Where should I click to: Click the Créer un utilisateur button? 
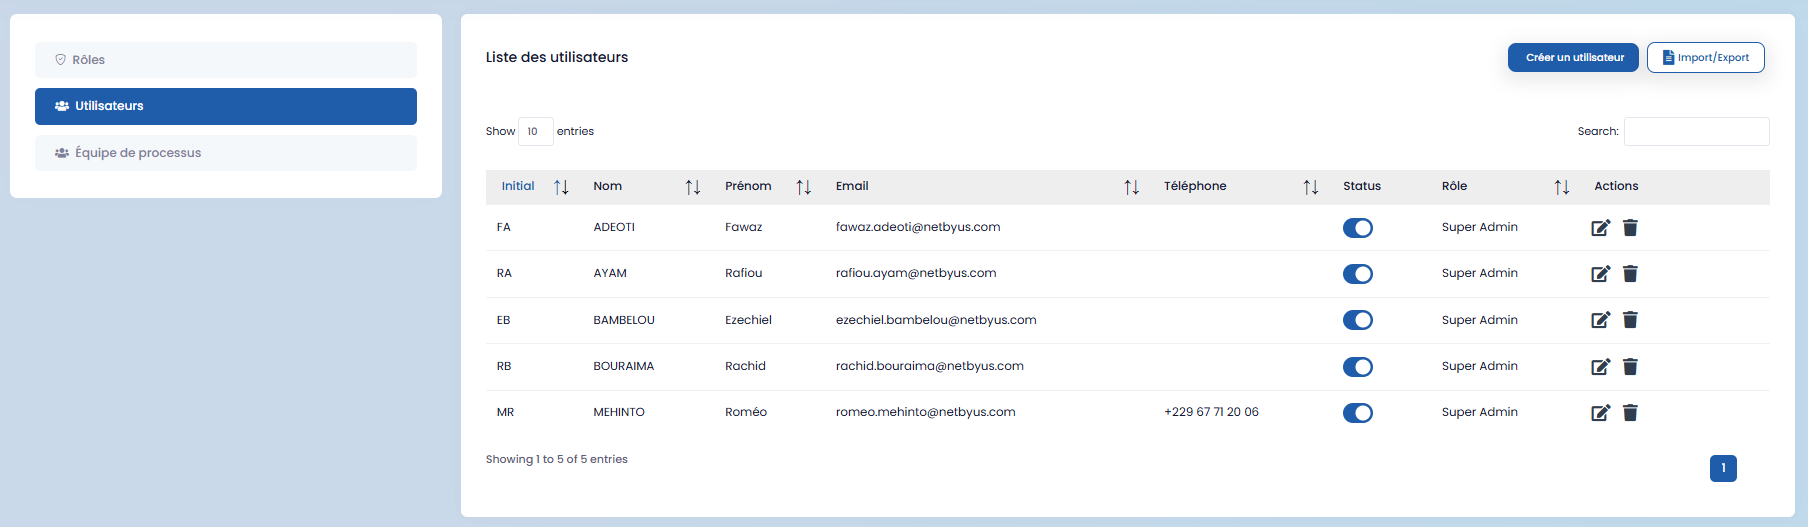click(x=1573, y=58)
